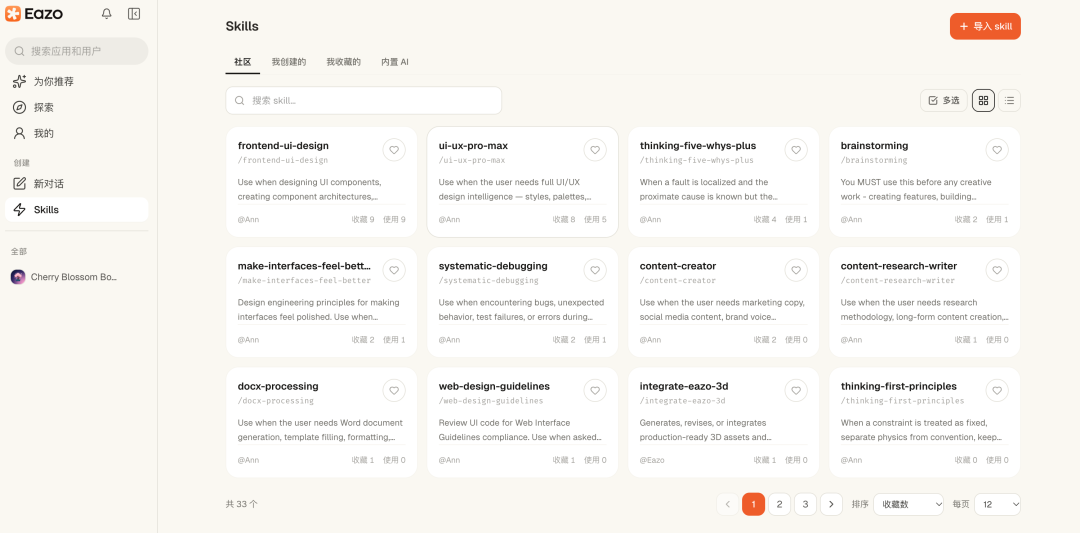The image size is (1080, 533).
Task: Open content-research-writer skill title
Action: [899, 266]
